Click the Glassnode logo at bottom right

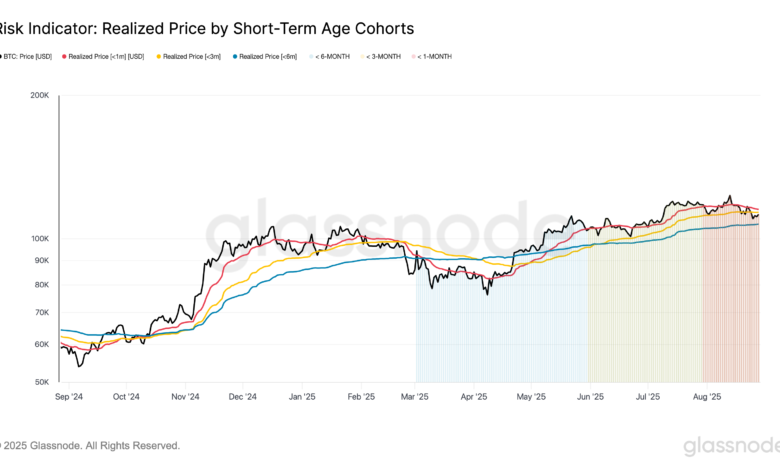click(730, 447)
